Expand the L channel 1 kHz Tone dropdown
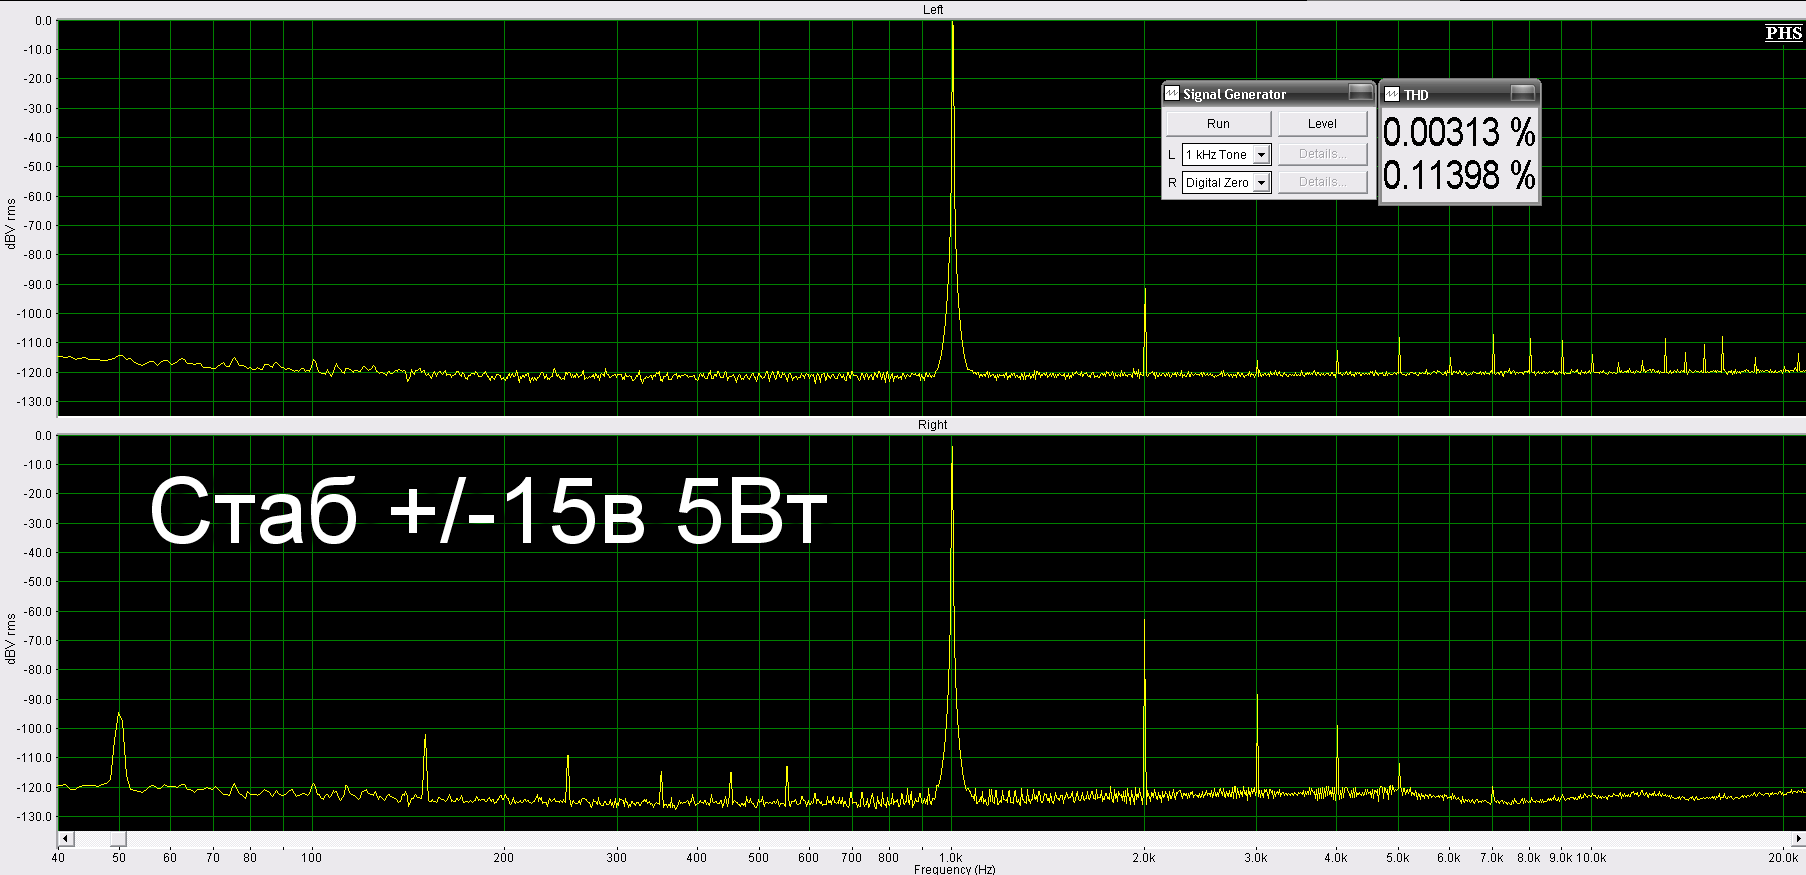 [x=1261, y=155]
